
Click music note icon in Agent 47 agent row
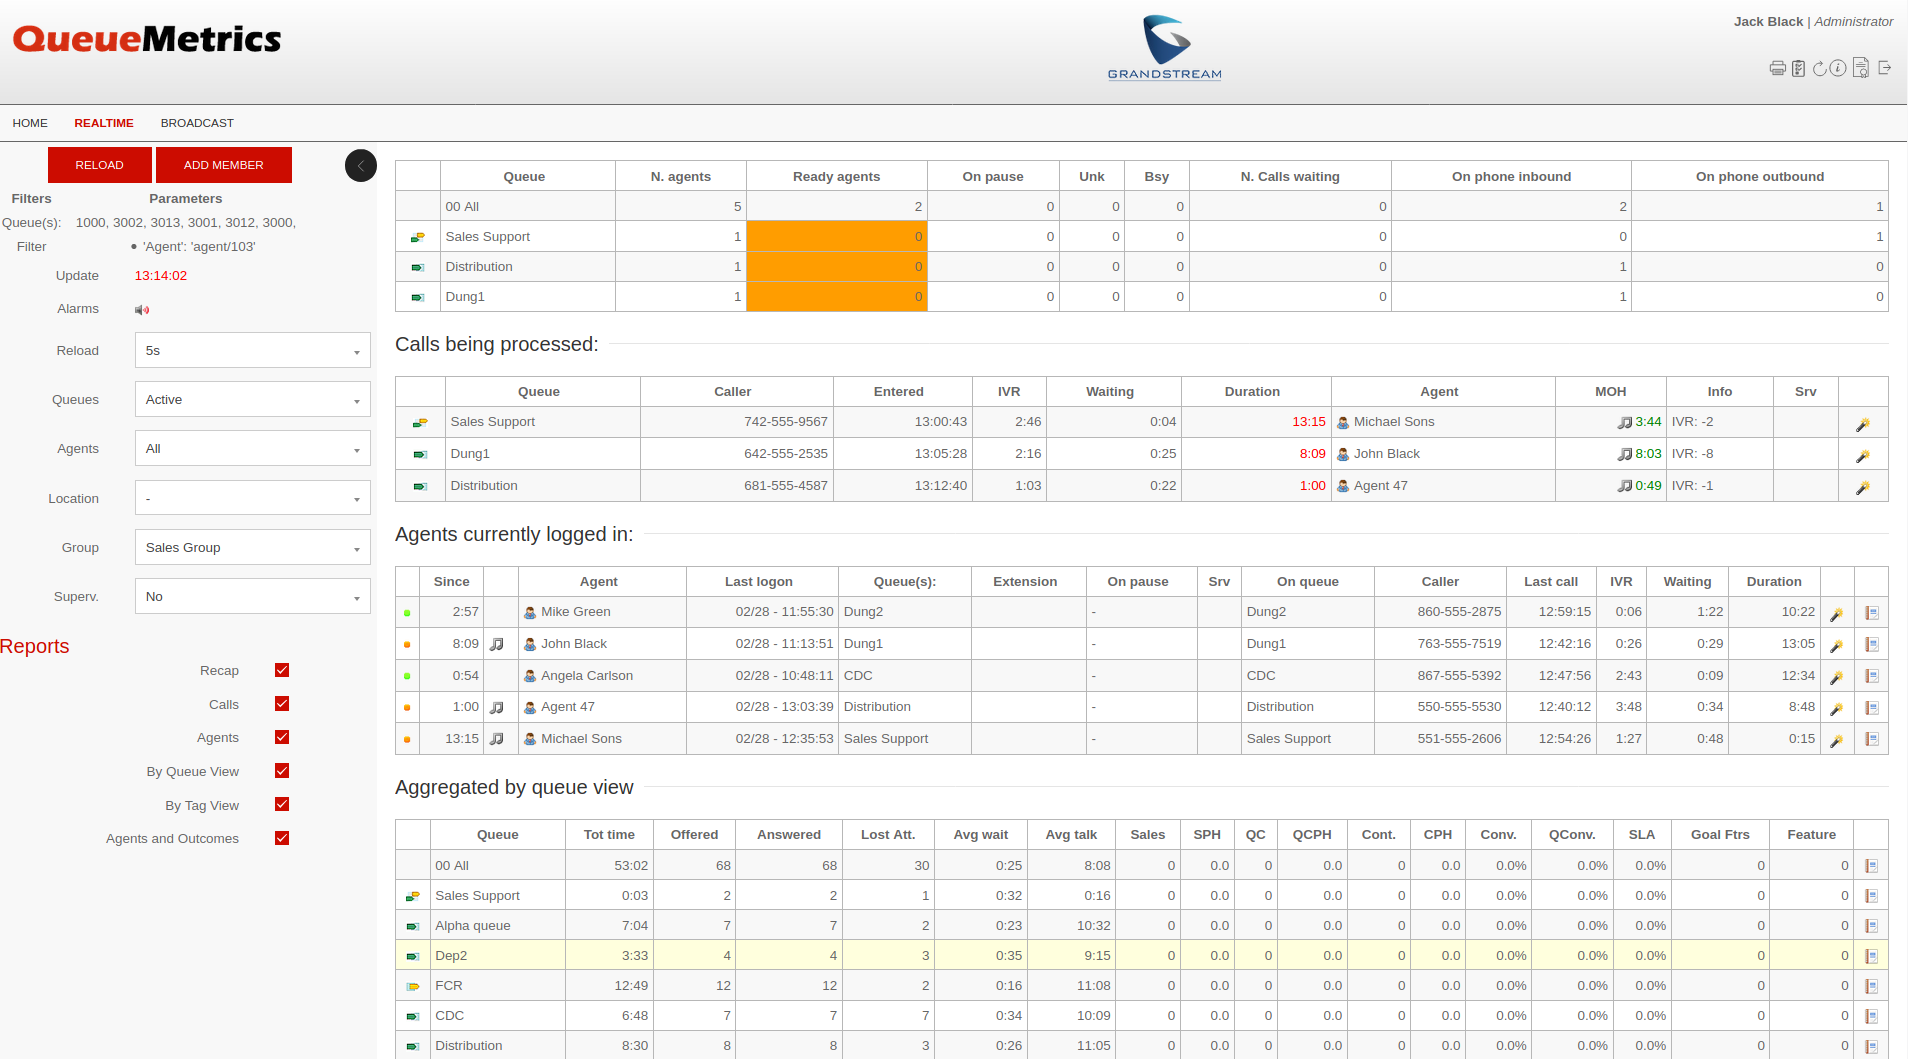497,707
